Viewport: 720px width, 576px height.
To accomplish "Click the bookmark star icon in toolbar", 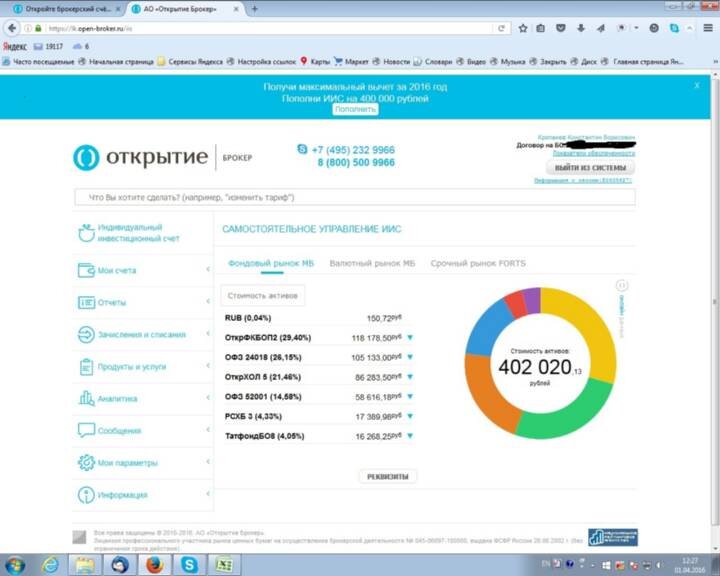I will [x=523, y=28].
